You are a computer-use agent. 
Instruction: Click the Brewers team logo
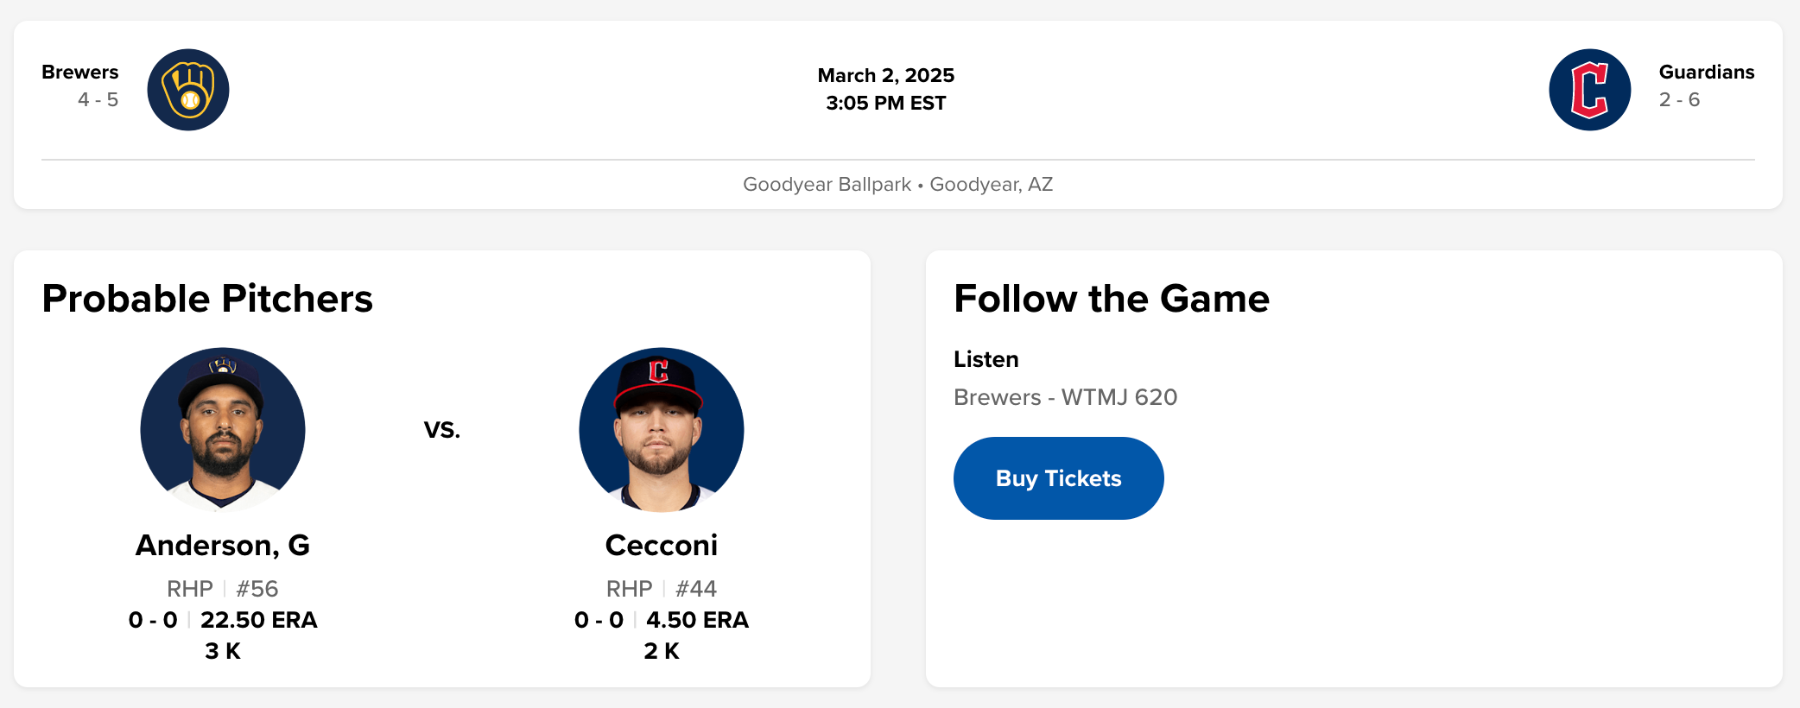click(x=188, y=90)
